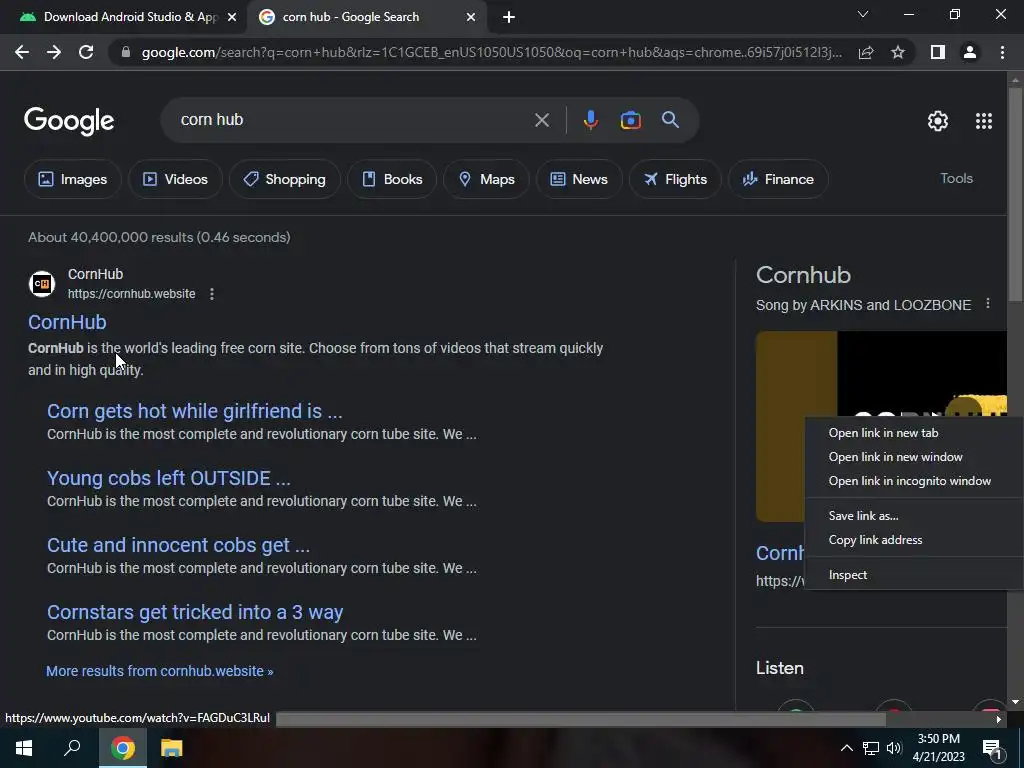The height and width of the screenshot is (768, 1024).
Task: Clear the search box with the X icon
Action: pyautogui.click(x=541, y=120)
